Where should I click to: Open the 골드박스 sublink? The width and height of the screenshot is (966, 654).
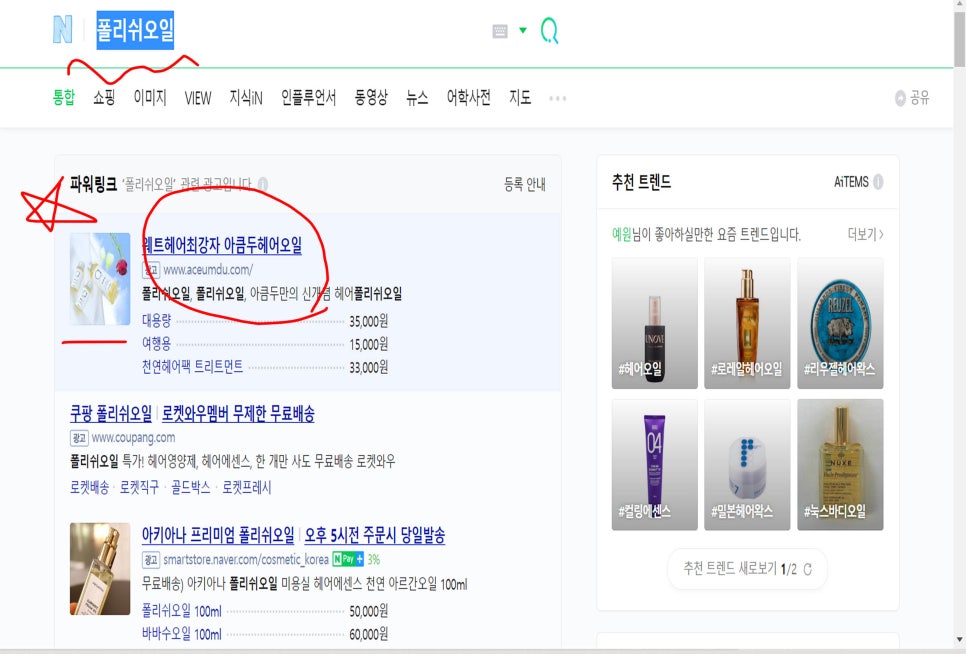tap(190, 487)
